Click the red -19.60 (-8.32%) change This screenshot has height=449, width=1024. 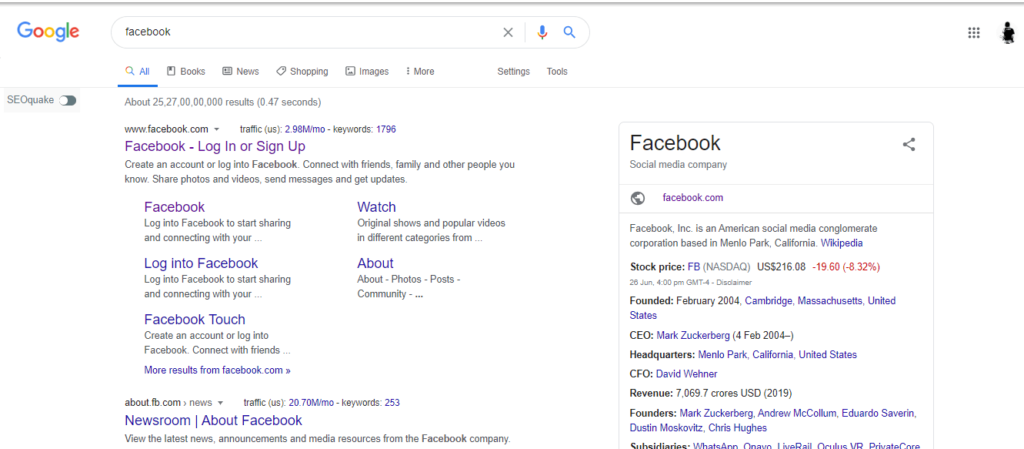[846, 267]
